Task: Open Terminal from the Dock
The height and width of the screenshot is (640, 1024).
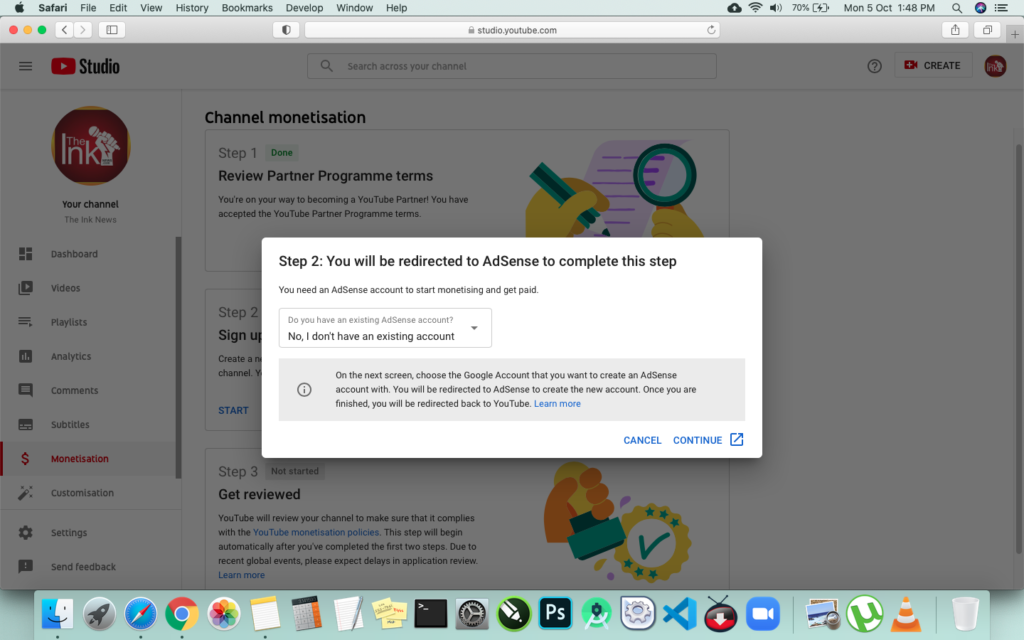Action: tap(430, 614)
